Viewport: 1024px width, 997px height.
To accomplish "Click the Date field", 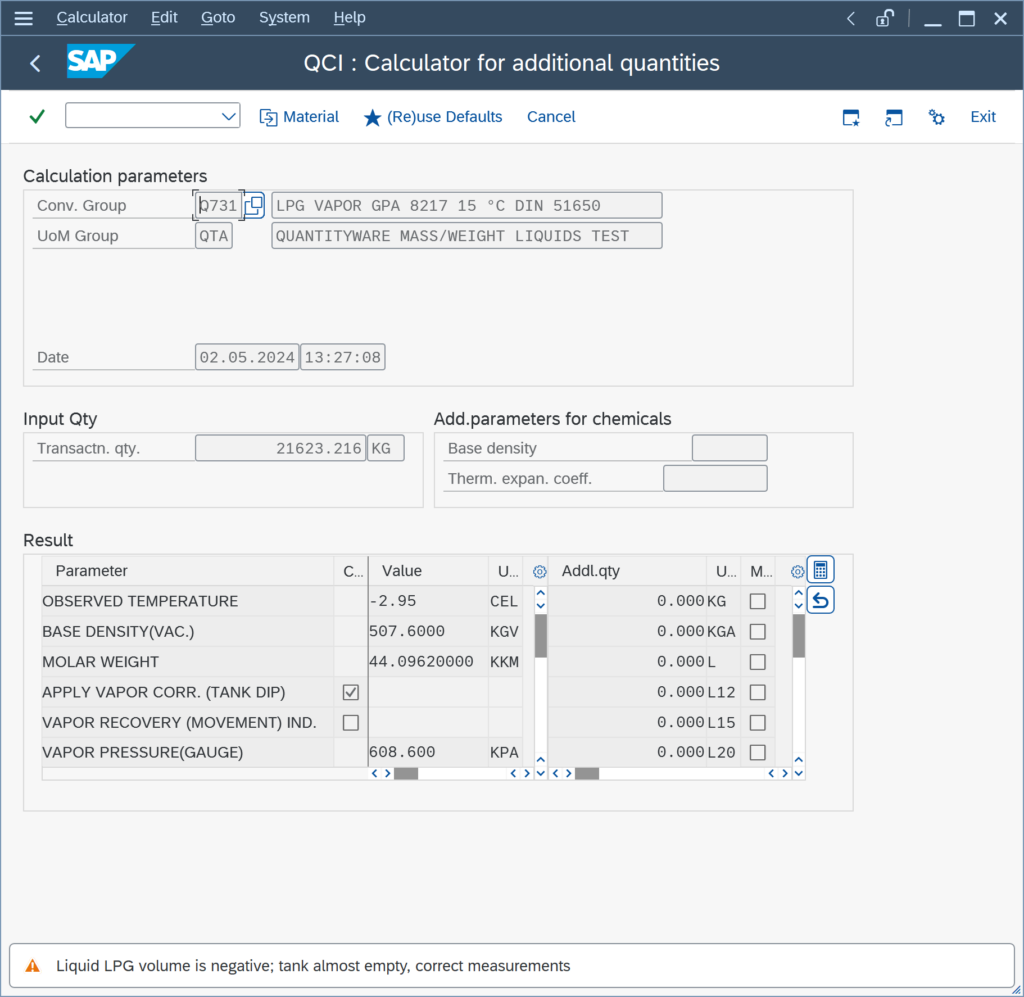I will coord(247,357).
